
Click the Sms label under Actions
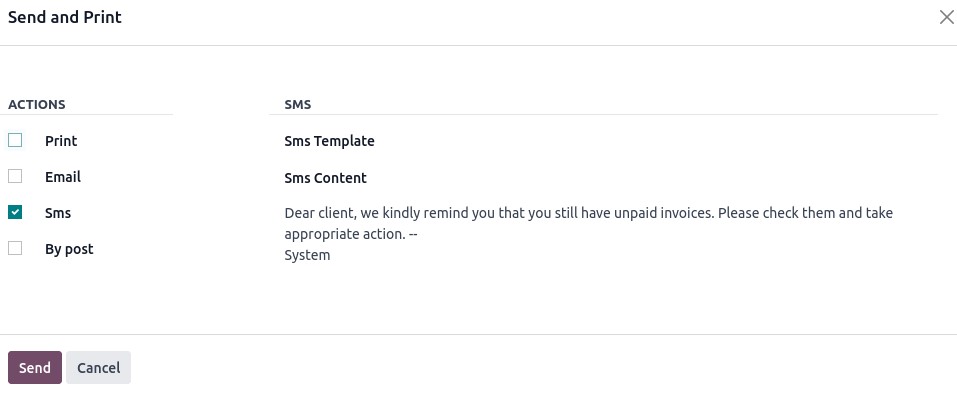[x=58, y=213]
